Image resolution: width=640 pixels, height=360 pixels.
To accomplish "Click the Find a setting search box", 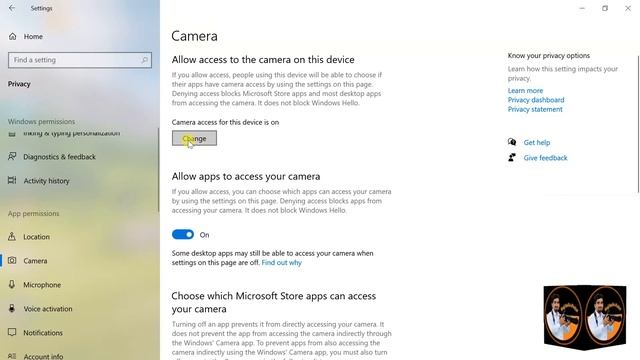I will pos(80,60).
